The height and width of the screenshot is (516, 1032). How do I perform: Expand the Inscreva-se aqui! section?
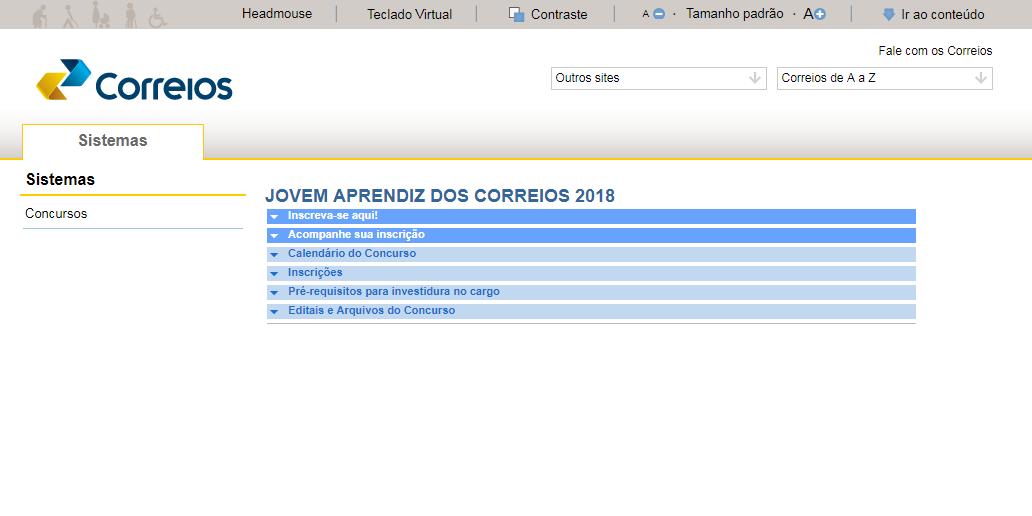tap(591, 216)
